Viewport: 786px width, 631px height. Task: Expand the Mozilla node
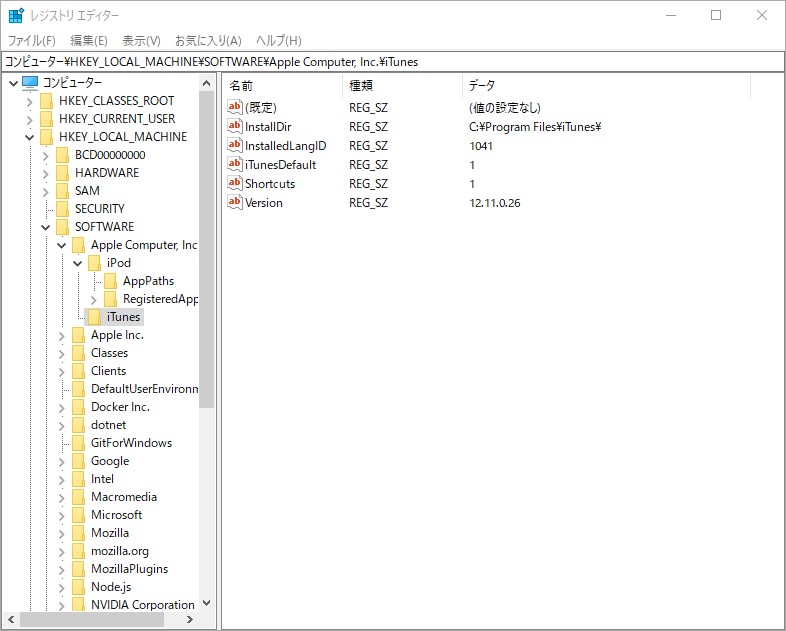point(62,534)
